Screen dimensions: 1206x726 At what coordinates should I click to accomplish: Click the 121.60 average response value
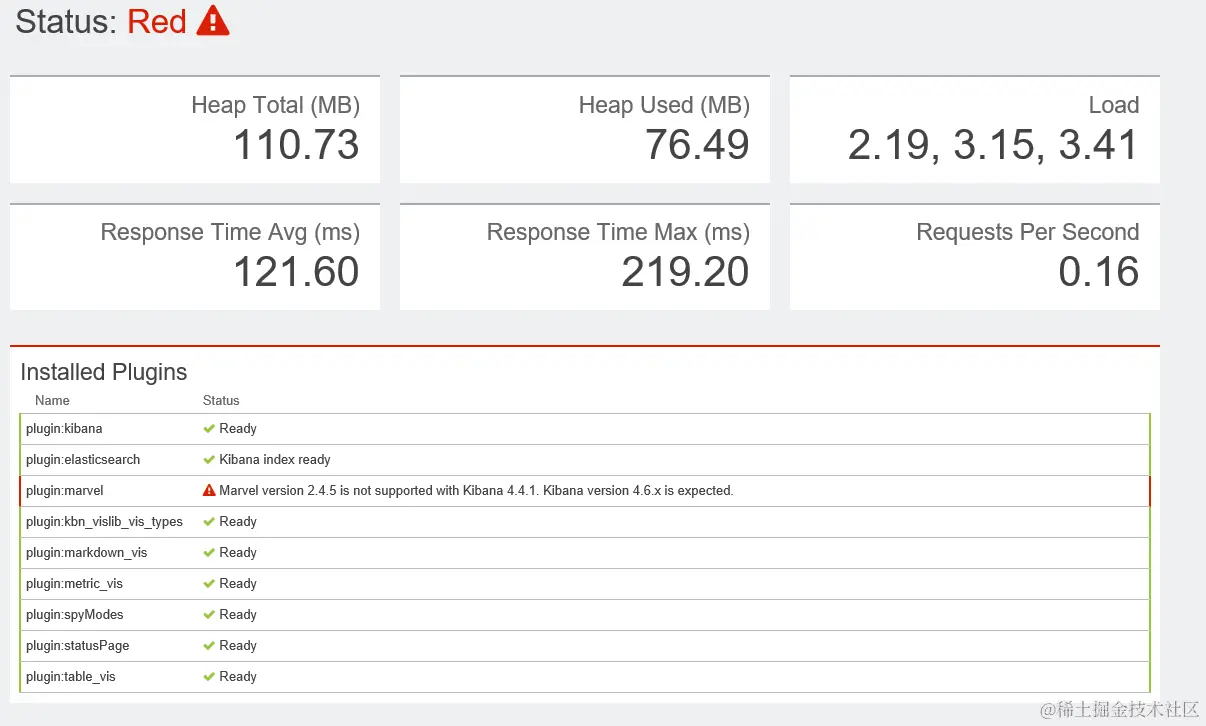point(296,272)
